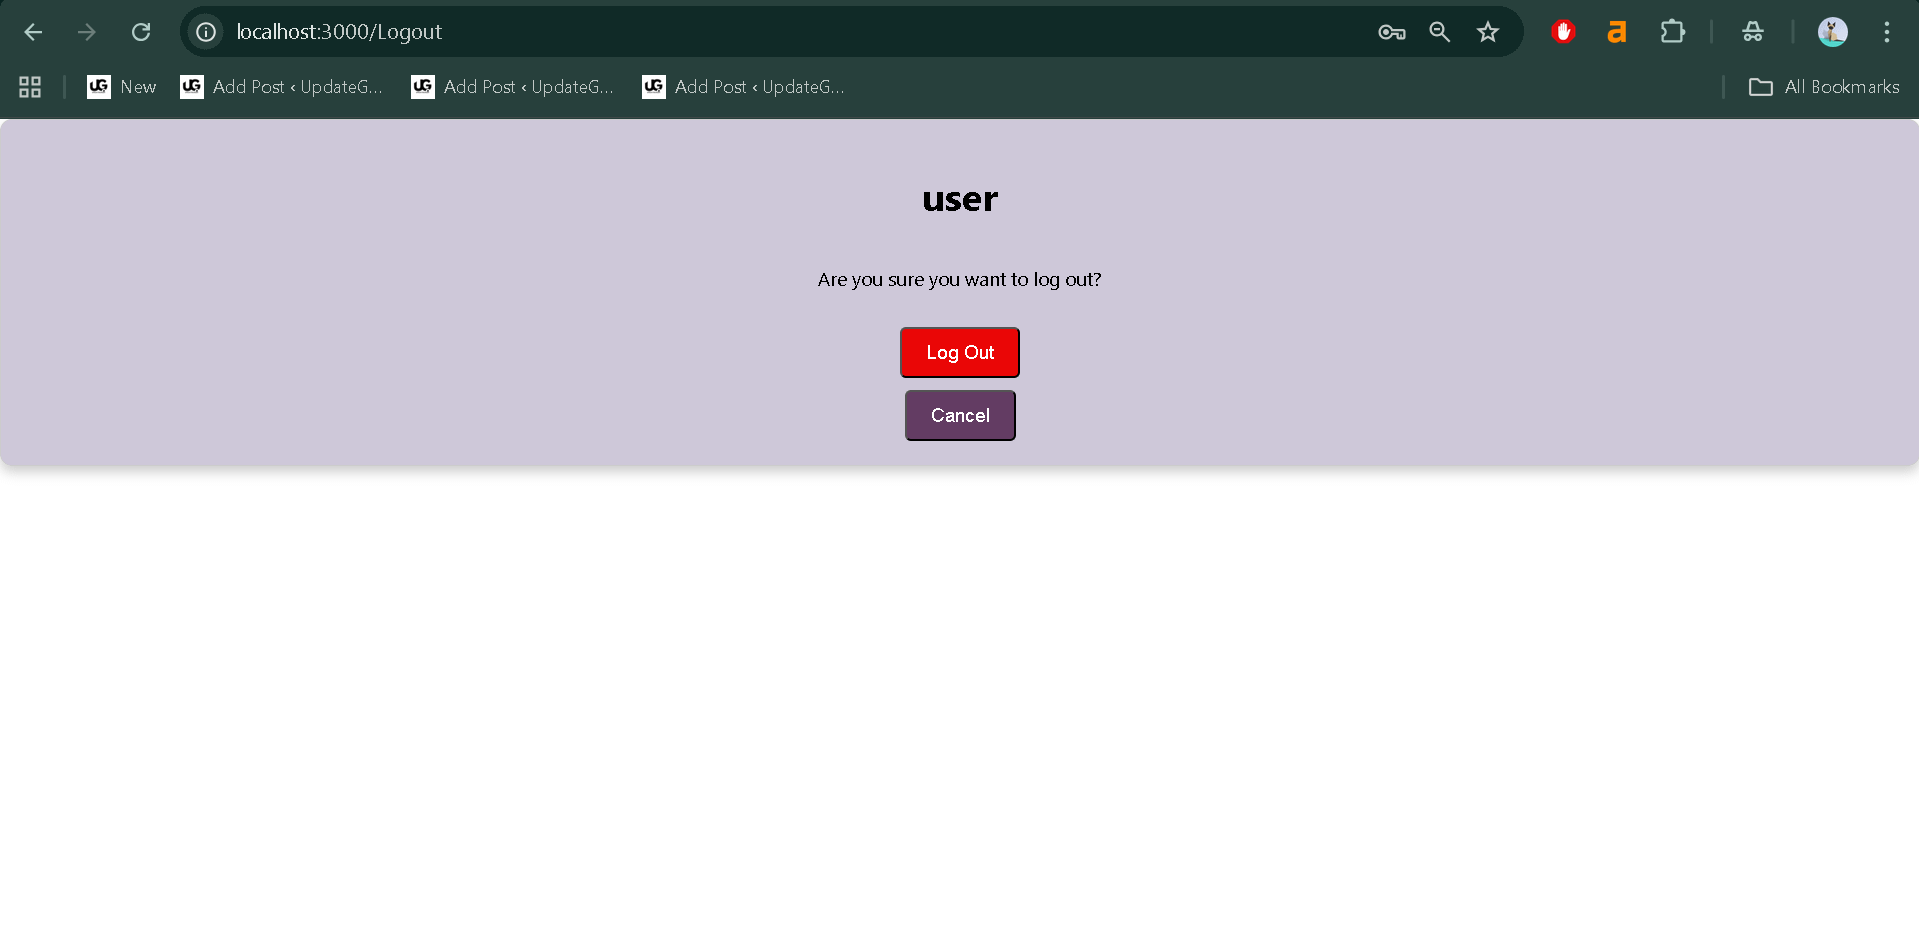This screenshot has height=925, width=1919.
Task: Bookmark this page with the star icon
Action: (1488, 32)
